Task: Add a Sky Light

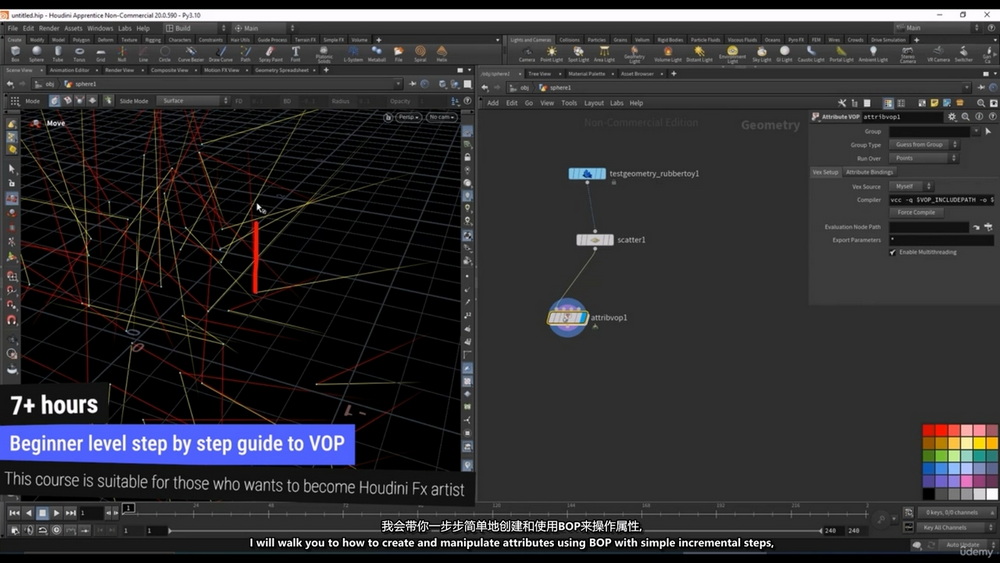Action: pyautogui.click(x=761, y=54)
